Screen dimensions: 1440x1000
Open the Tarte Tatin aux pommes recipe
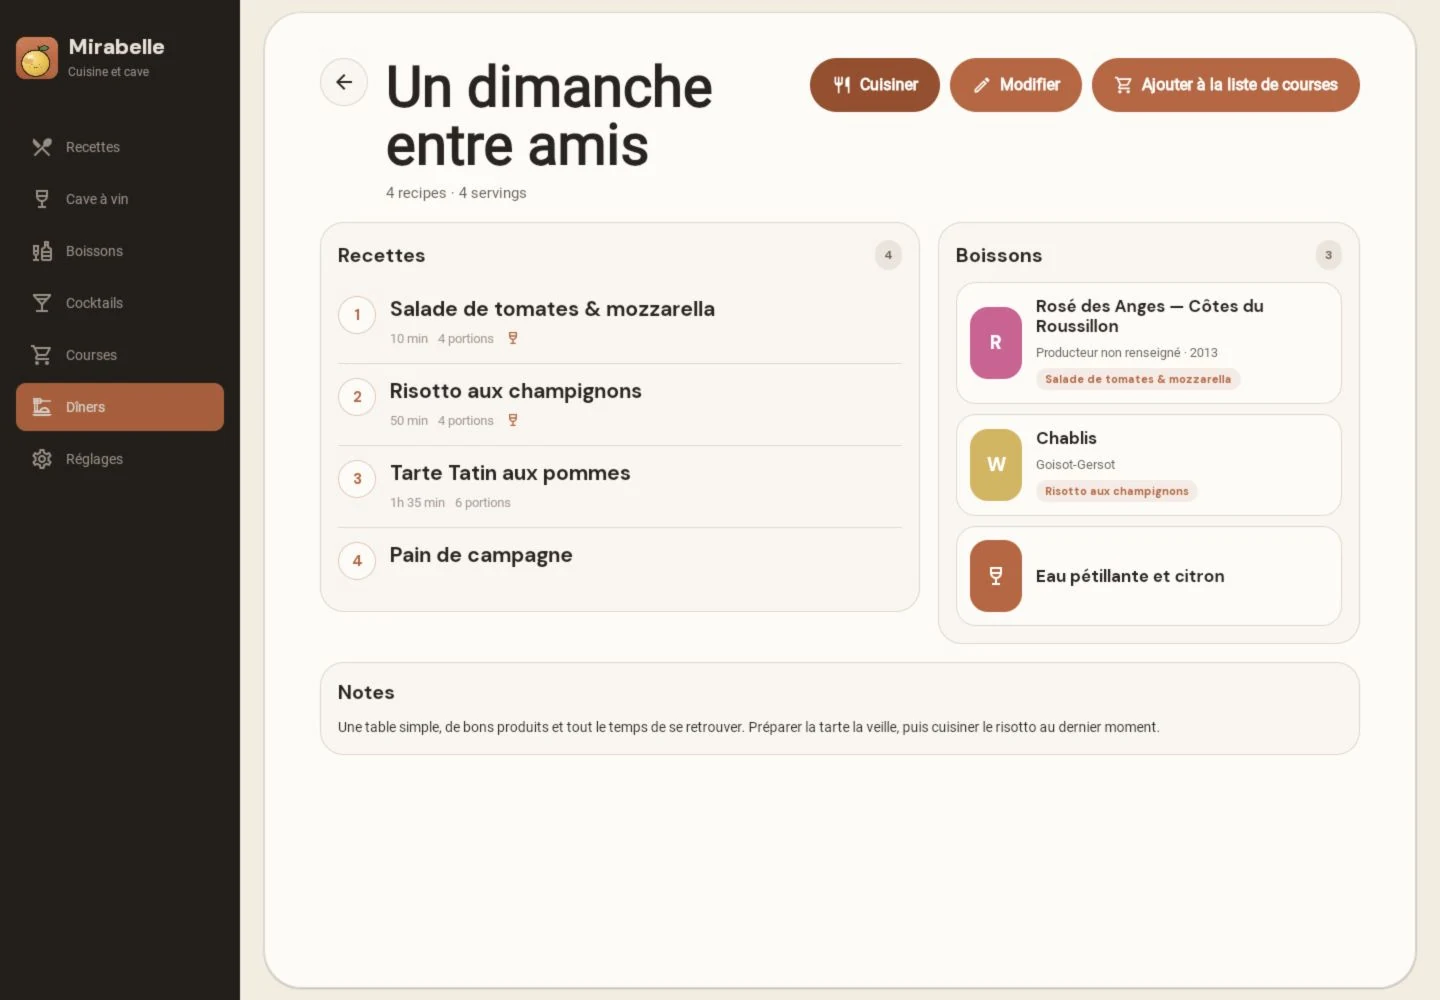click(620, 486)
